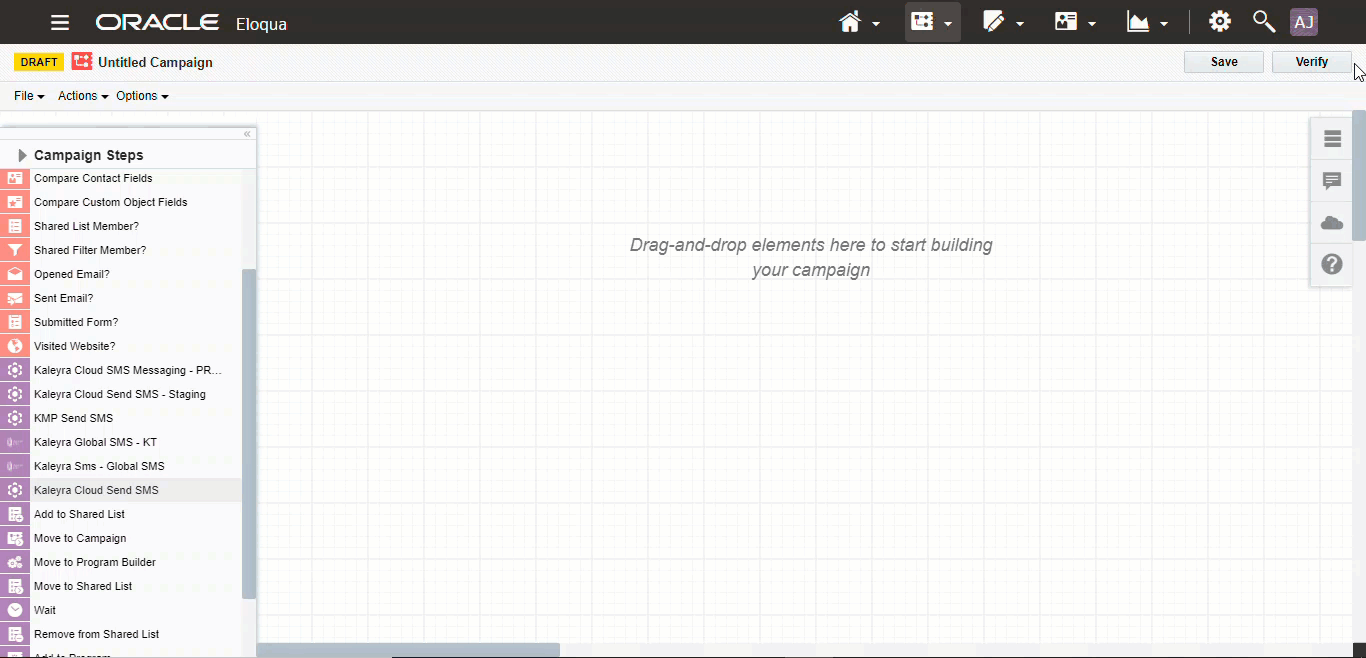Select the highlighted Kaleyra Cloud Send SMS step
This screenshot has width=1366, height=658.
[120, 490]
